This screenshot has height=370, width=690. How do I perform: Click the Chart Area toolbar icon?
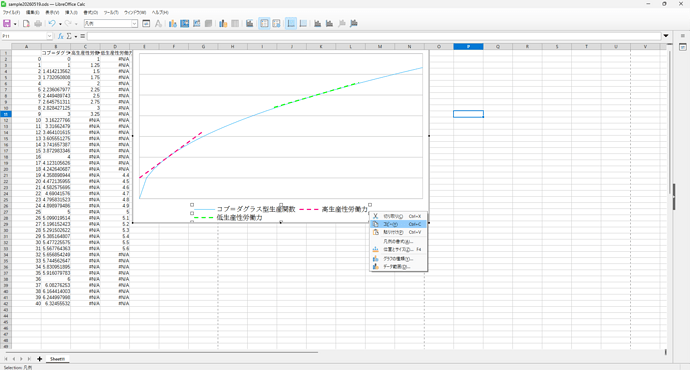pos(185,24)
